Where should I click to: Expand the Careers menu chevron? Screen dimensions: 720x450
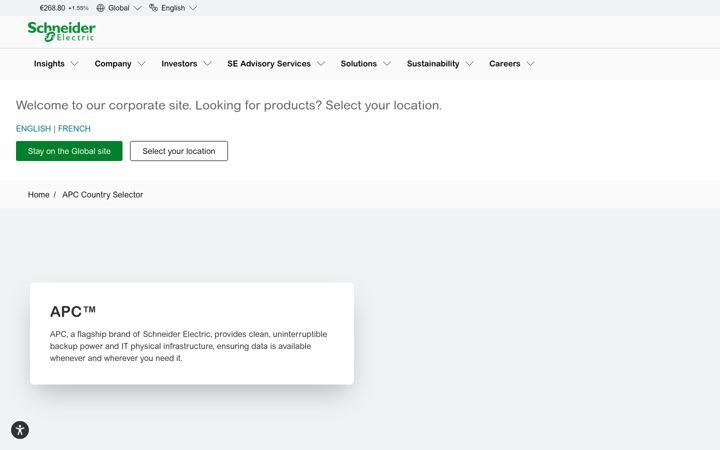(x=530, y=64)
